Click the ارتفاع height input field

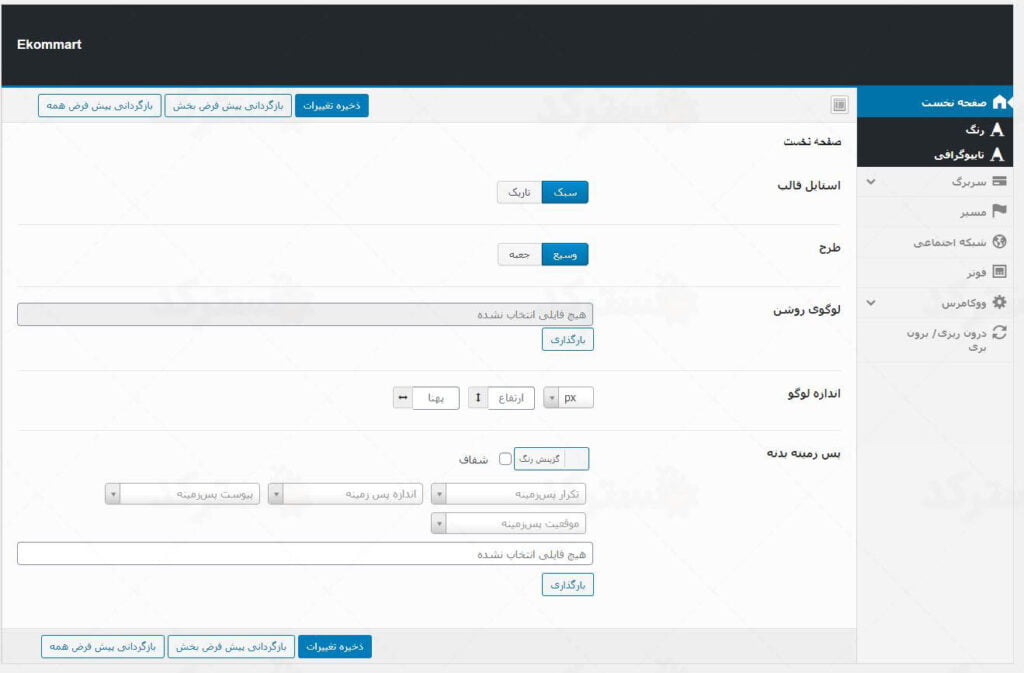pyautogui.click(x=510, y=398)
